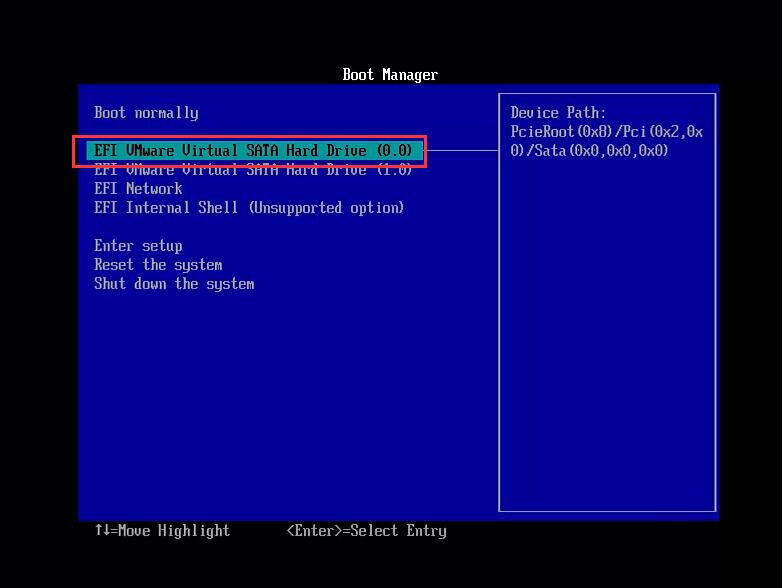782x588 pixels.
Task: Click the Boot Manager title
Action: tap(390, 75)
